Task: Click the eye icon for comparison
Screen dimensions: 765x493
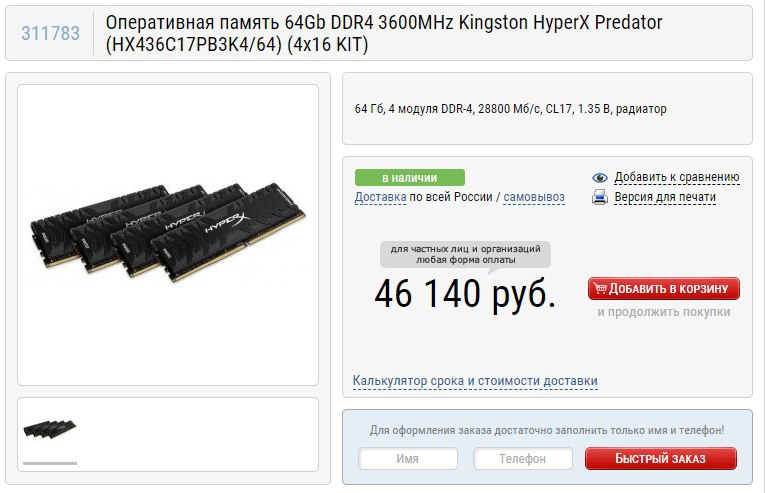Action: [x=600, y=178]
